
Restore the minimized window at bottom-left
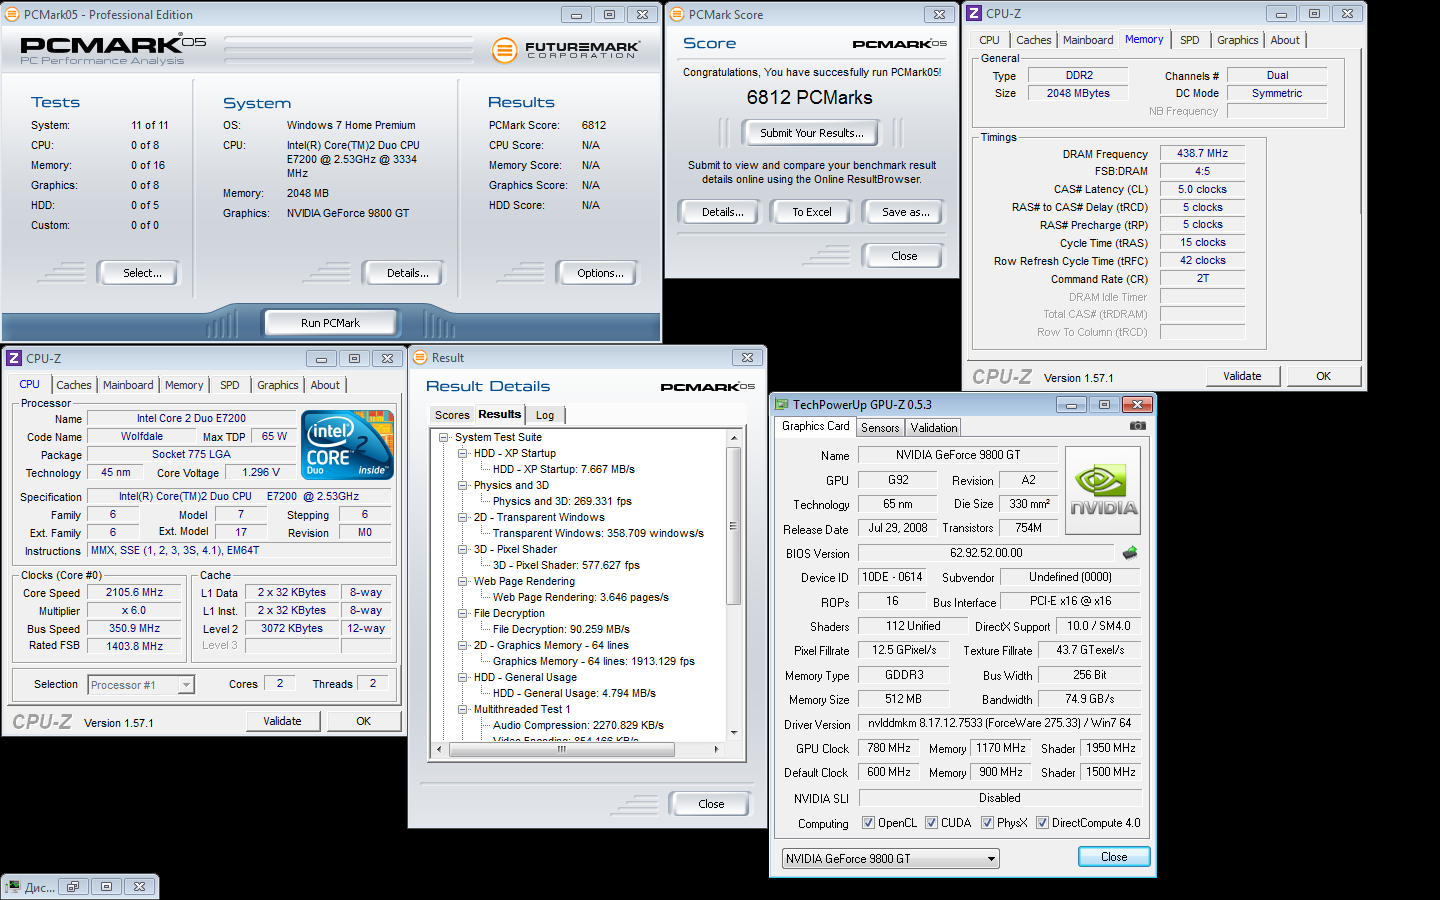72,886
